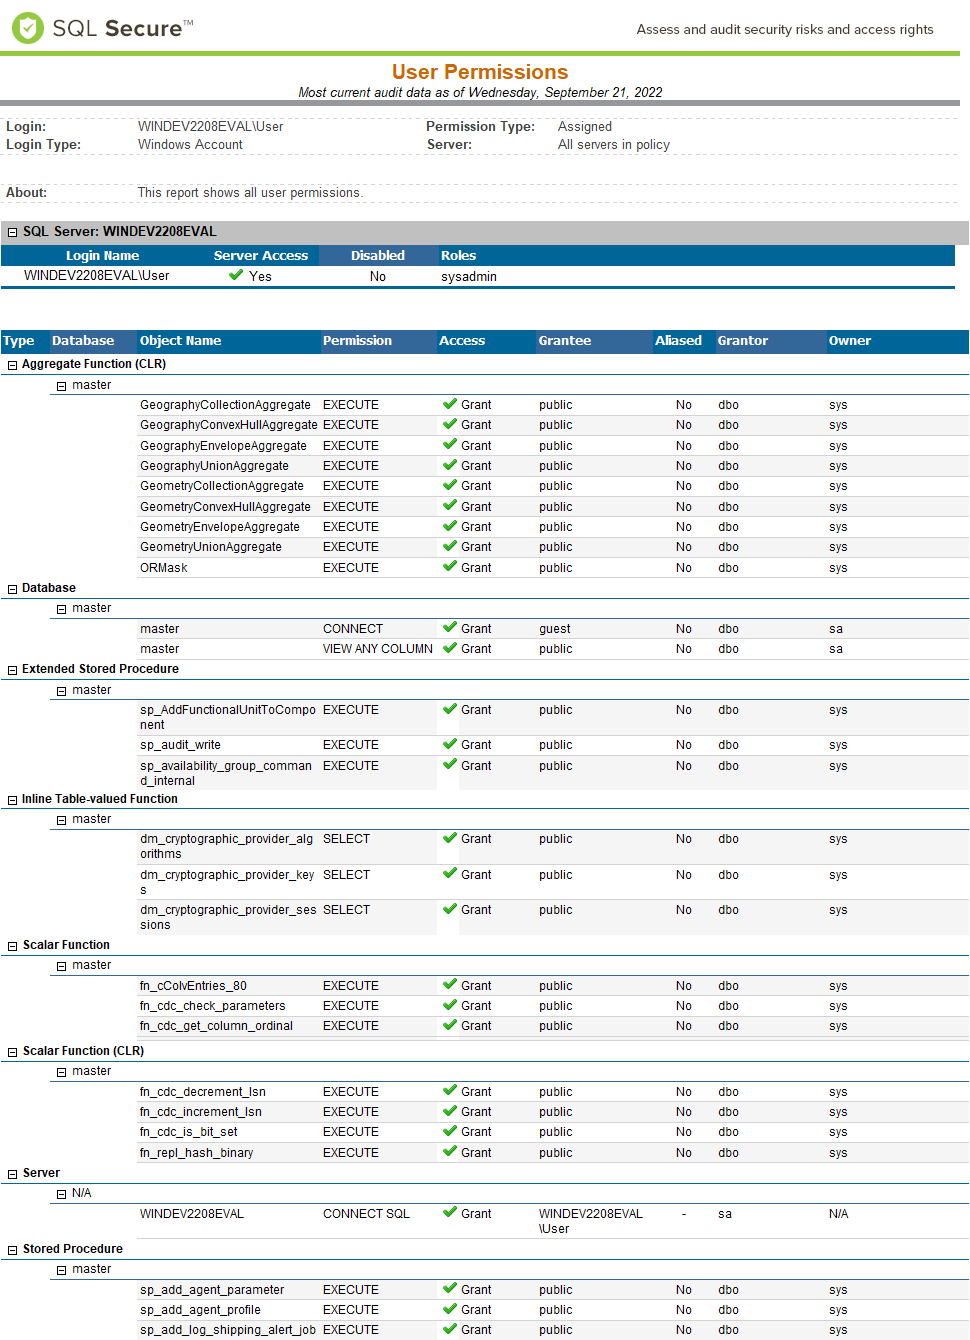Click Grant checkmark for CONNECT SQL row
This screenshot has height=1340, width=970.
point(450,1213)
